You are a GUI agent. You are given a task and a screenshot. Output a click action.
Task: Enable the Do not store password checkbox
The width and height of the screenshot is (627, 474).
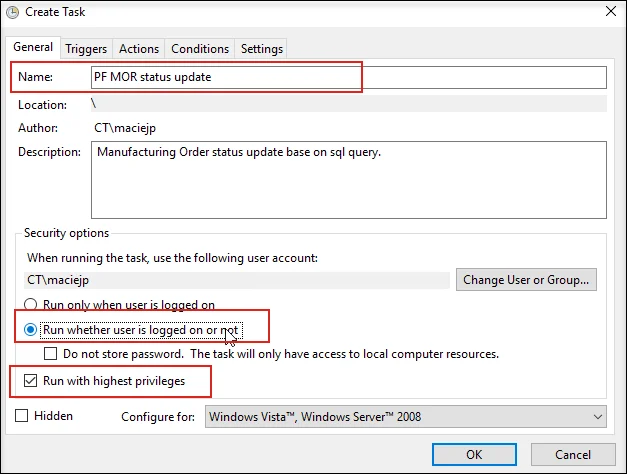pos(51,353)
